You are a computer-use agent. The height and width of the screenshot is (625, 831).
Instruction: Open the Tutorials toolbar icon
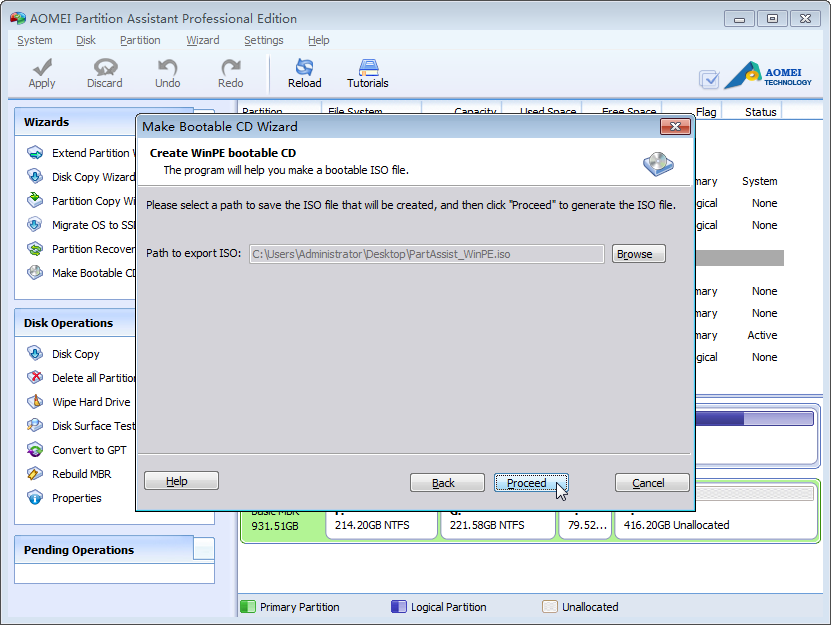click(368, 67)
